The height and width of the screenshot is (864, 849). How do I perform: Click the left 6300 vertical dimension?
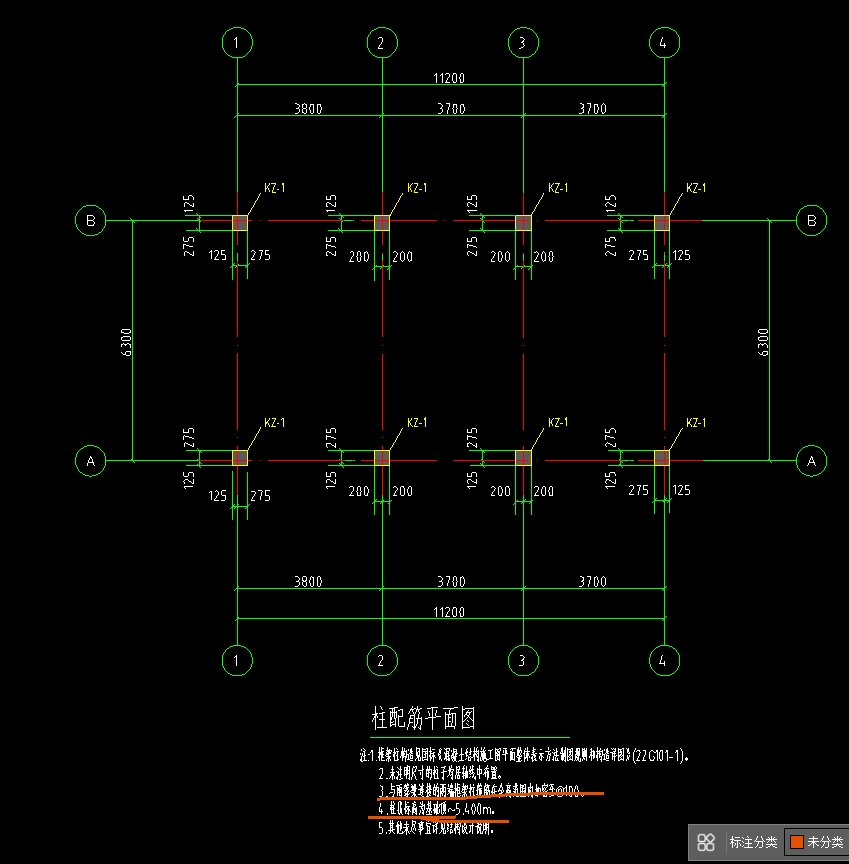pos(126,342)
